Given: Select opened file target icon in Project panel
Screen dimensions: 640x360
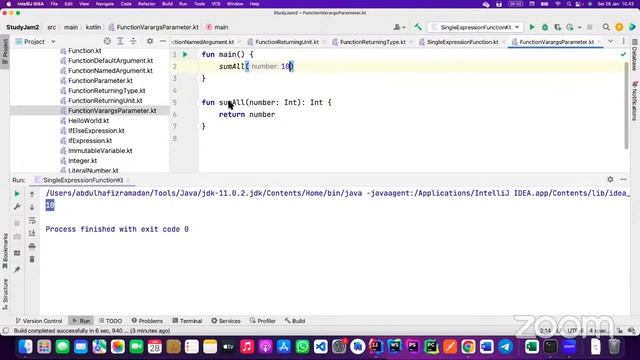Looking at the screenshot, I should 107,42.
